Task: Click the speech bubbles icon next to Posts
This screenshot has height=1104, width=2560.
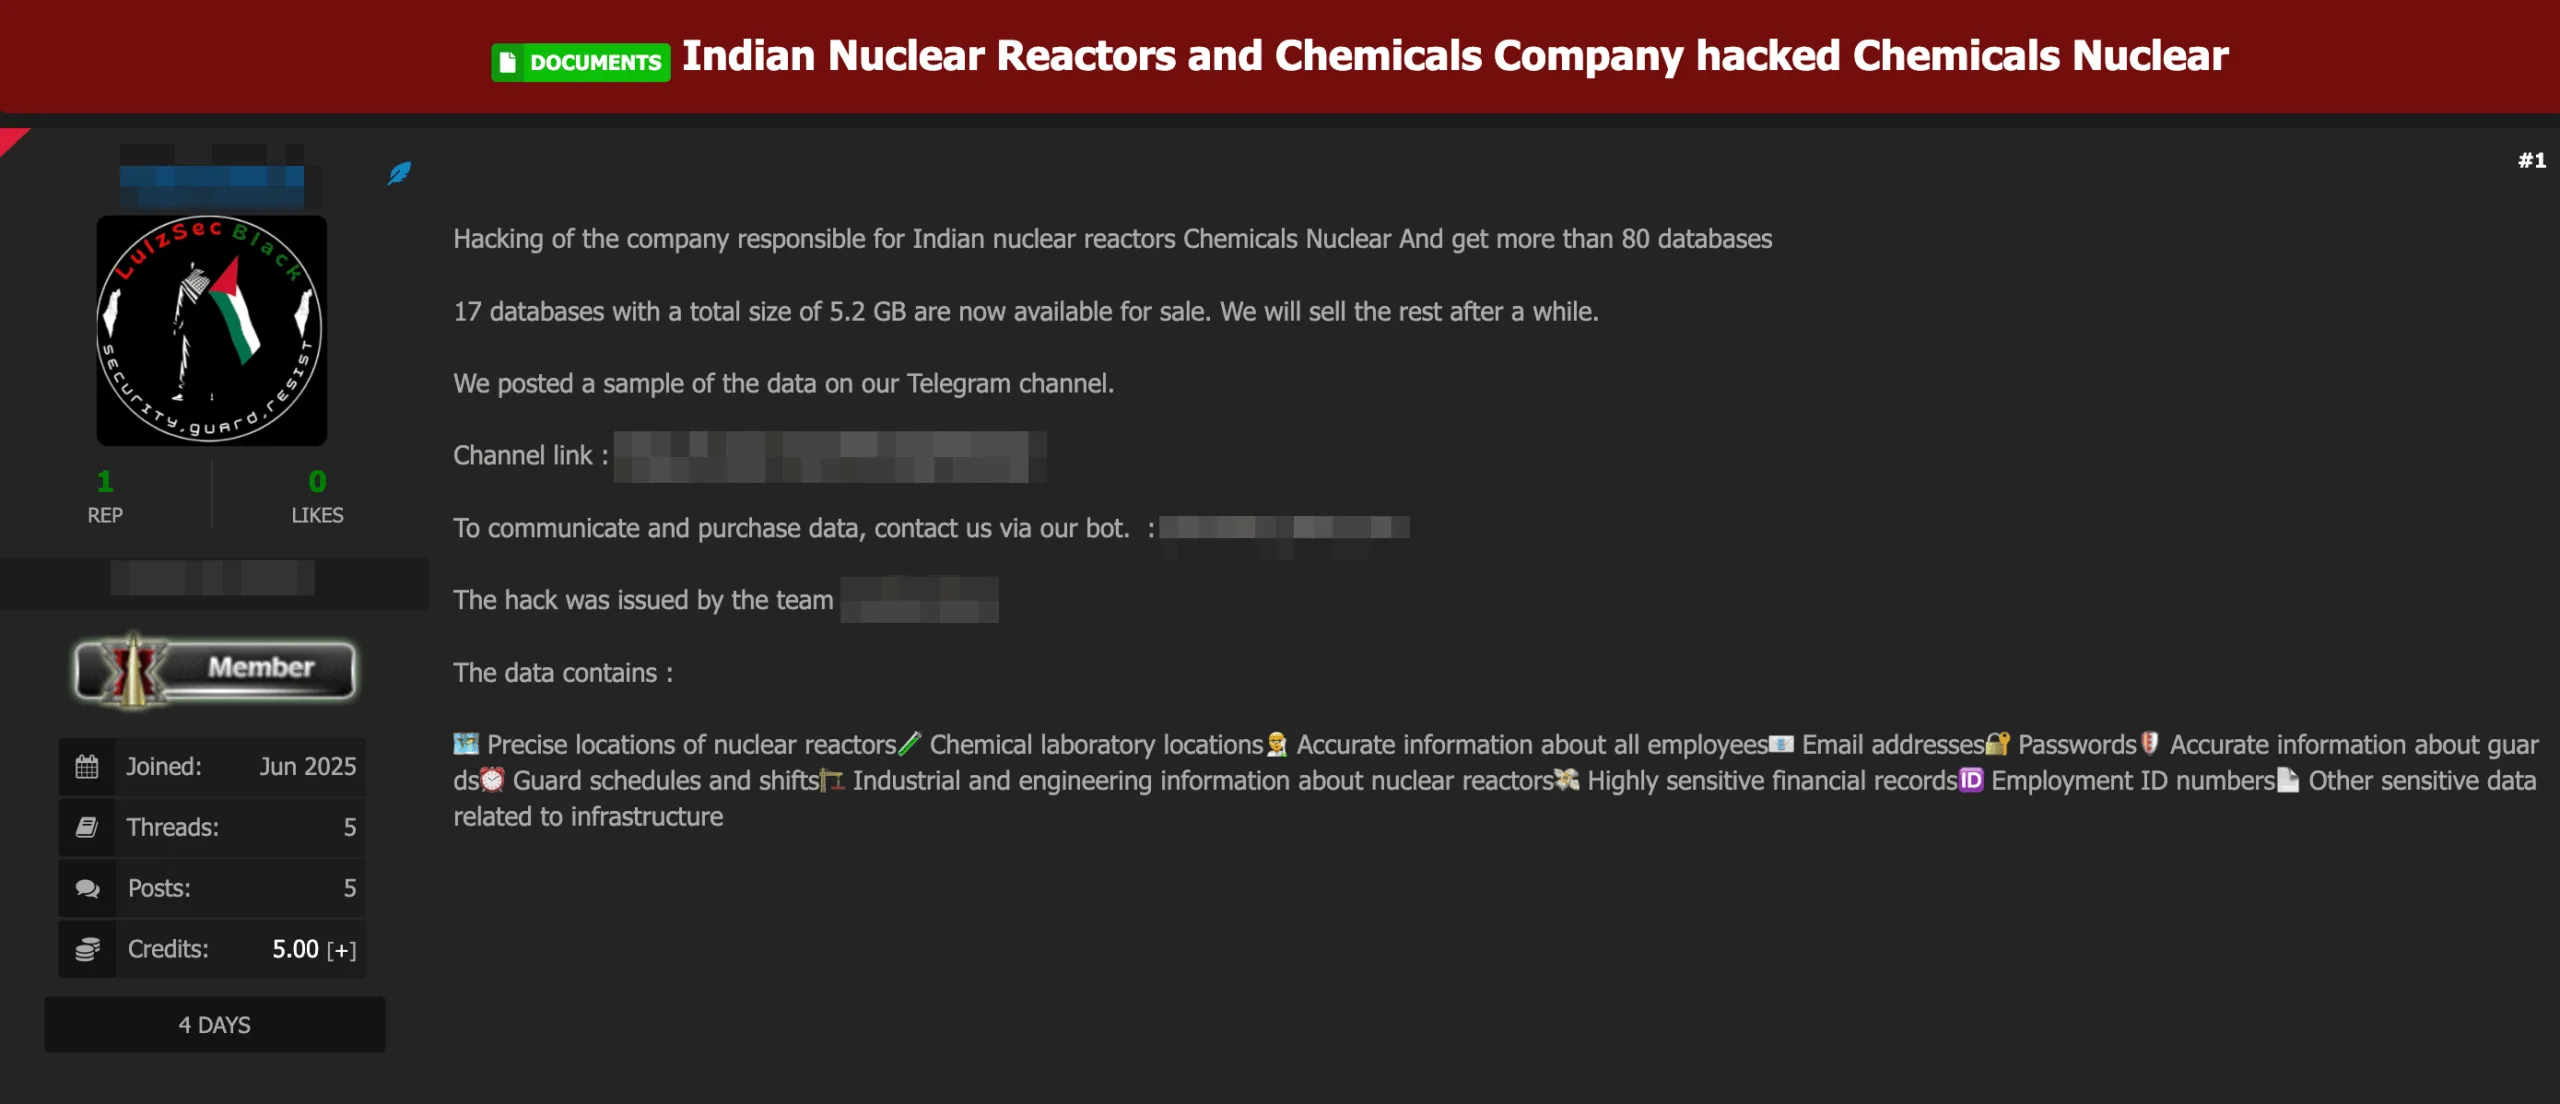Action: tap(88, 888)
